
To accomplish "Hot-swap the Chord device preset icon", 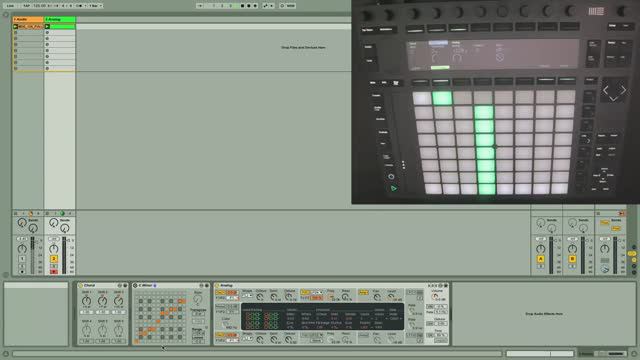I will coord(120,285).
